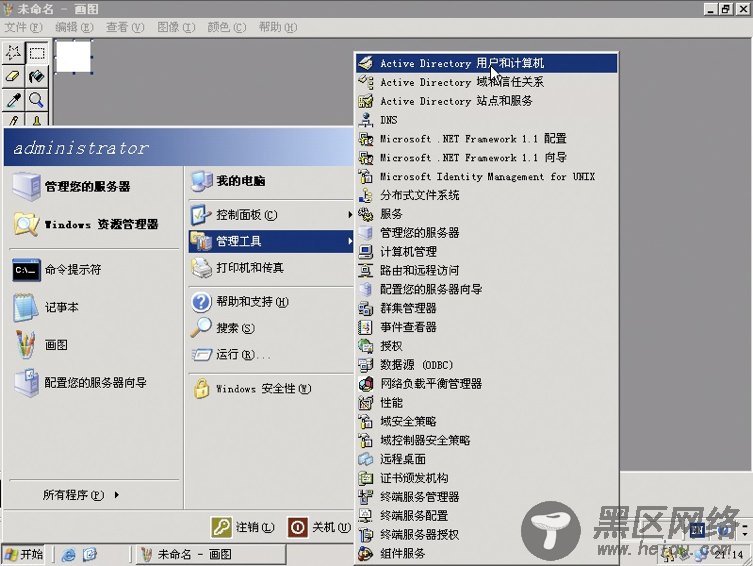Open 搜索 from Start menu

(x=271, y=328)
